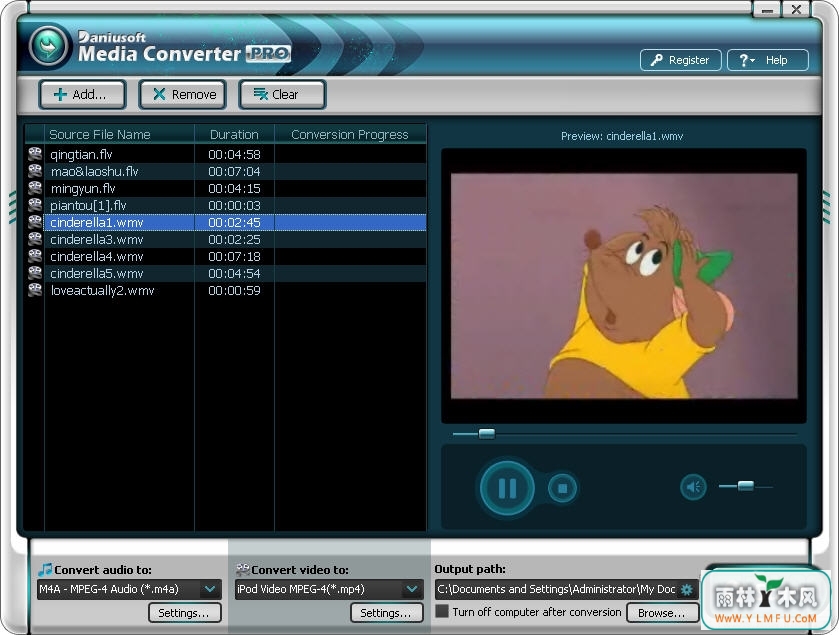
Task: Open the Register dialog
Action: click(681, 60)
